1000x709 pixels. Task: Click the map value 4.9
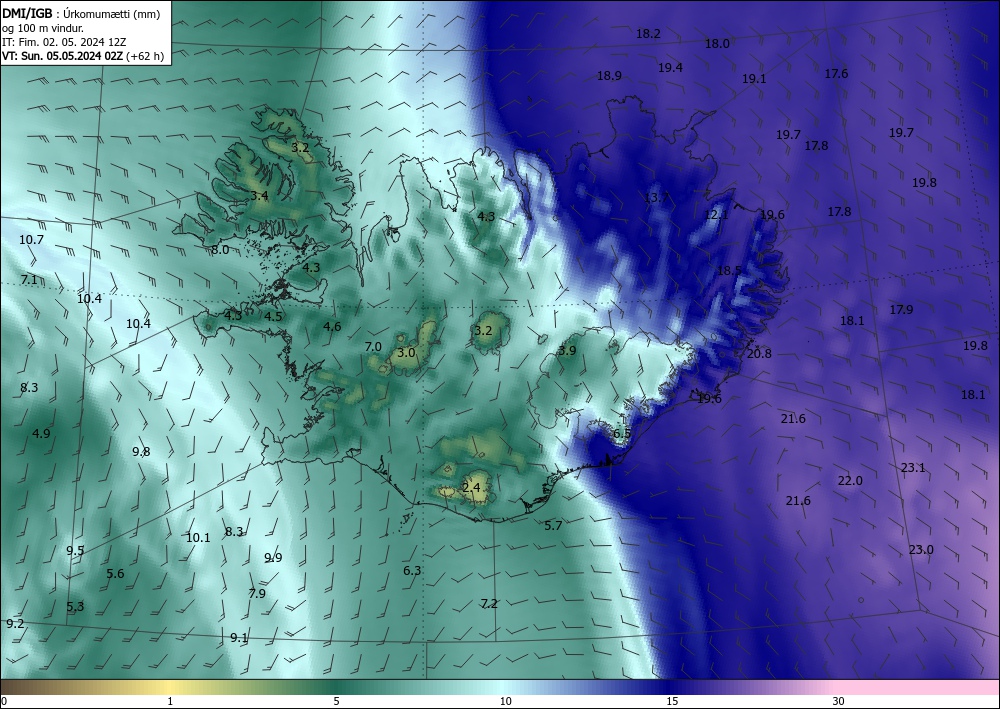[x=41, y=434]
